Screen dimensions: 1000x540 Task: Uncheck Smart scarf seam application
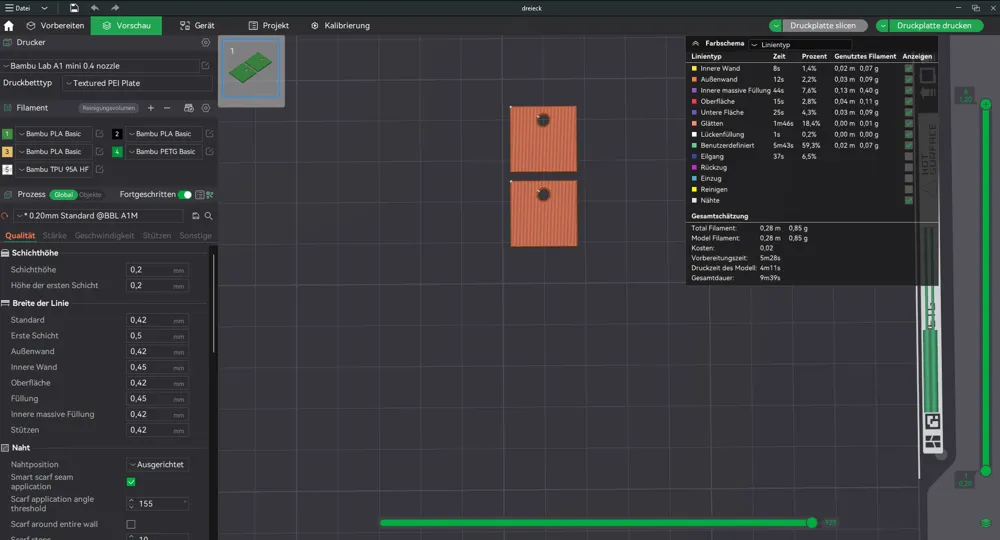coord(131,482)
